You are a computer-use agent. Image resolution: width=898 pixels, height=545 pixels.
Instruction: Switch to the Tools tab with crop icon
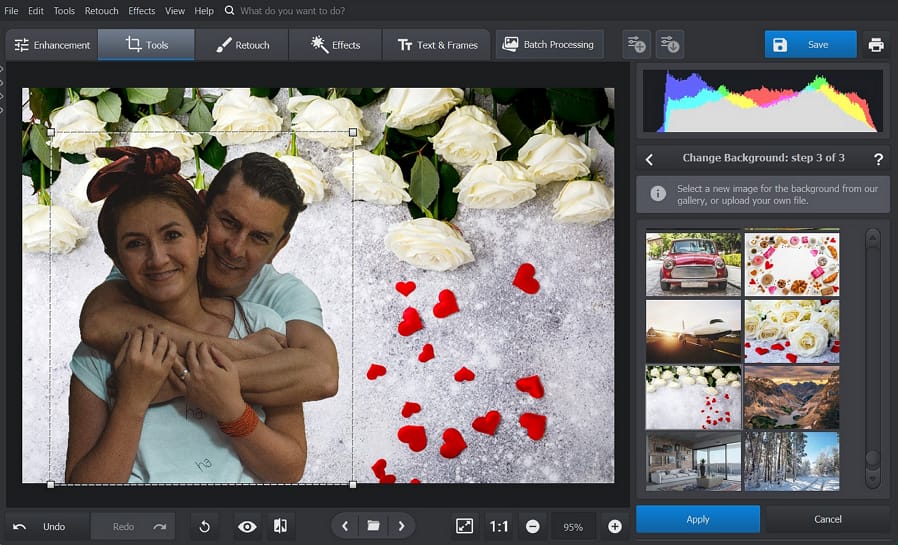coord(147,45)
